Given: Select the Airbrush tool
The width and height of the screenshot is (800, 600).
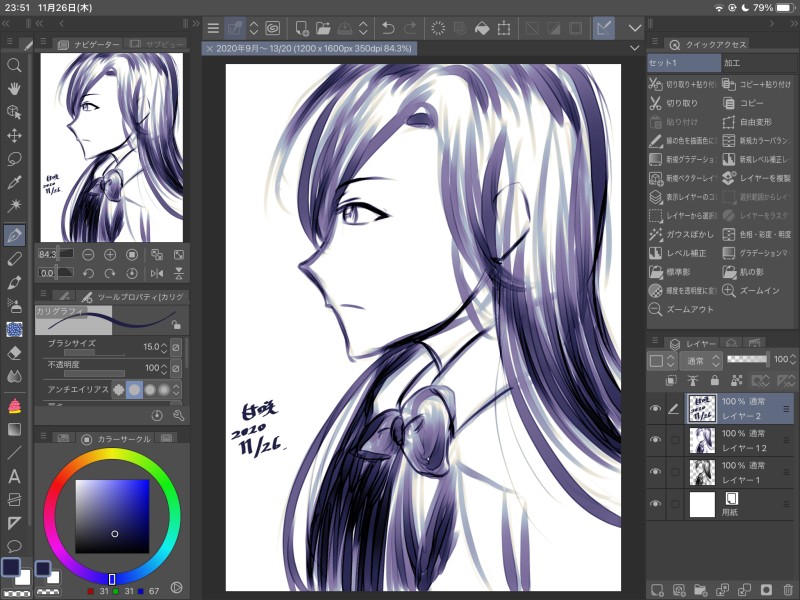Looking at the screenshot, I should click(x=14, y=306).
